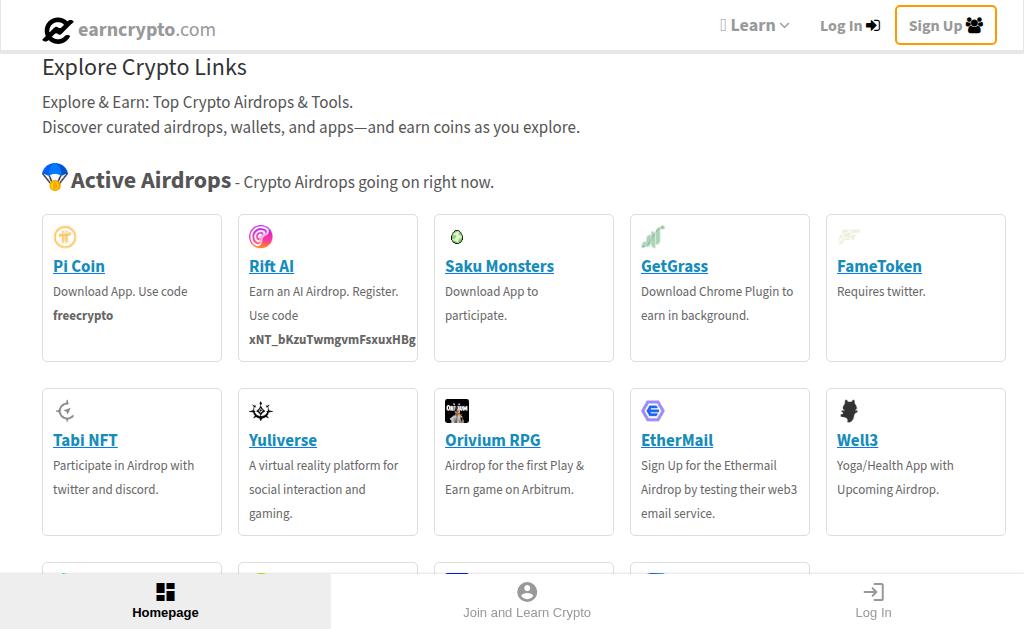Select the Log In tab in bottom bar
The image size is (1024, 629).
coord(873,601)
